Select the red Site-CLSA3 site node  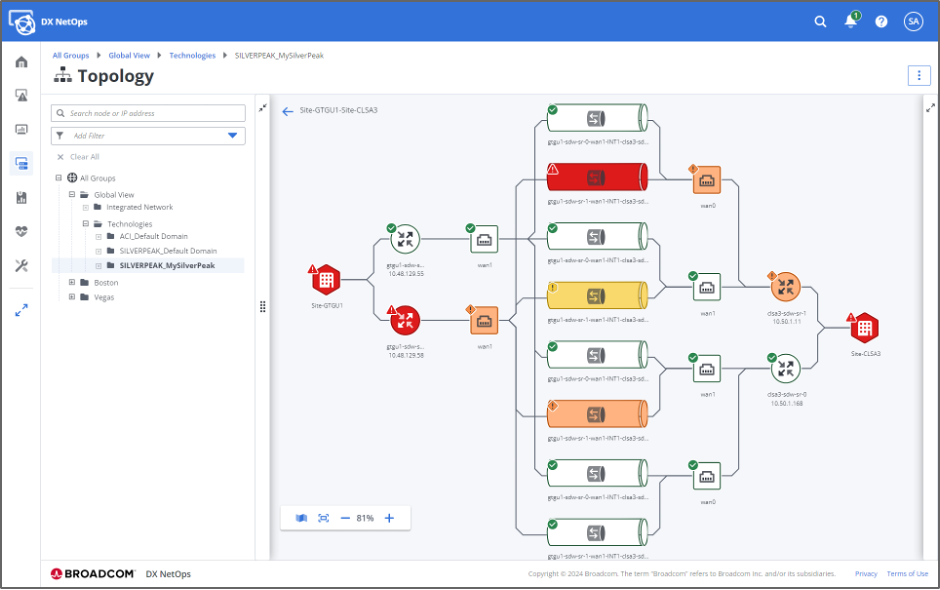pyautogui.click(x=865, y=328)
